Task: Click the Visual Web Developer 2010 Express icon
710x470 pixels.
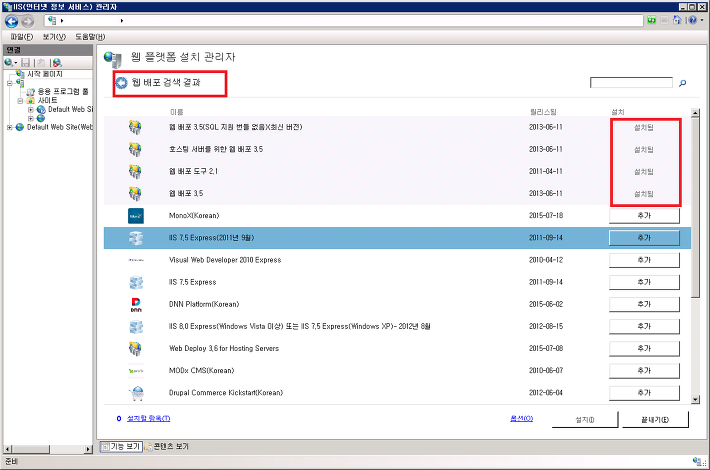Action: pyautogui.click(x=136, y=260)
